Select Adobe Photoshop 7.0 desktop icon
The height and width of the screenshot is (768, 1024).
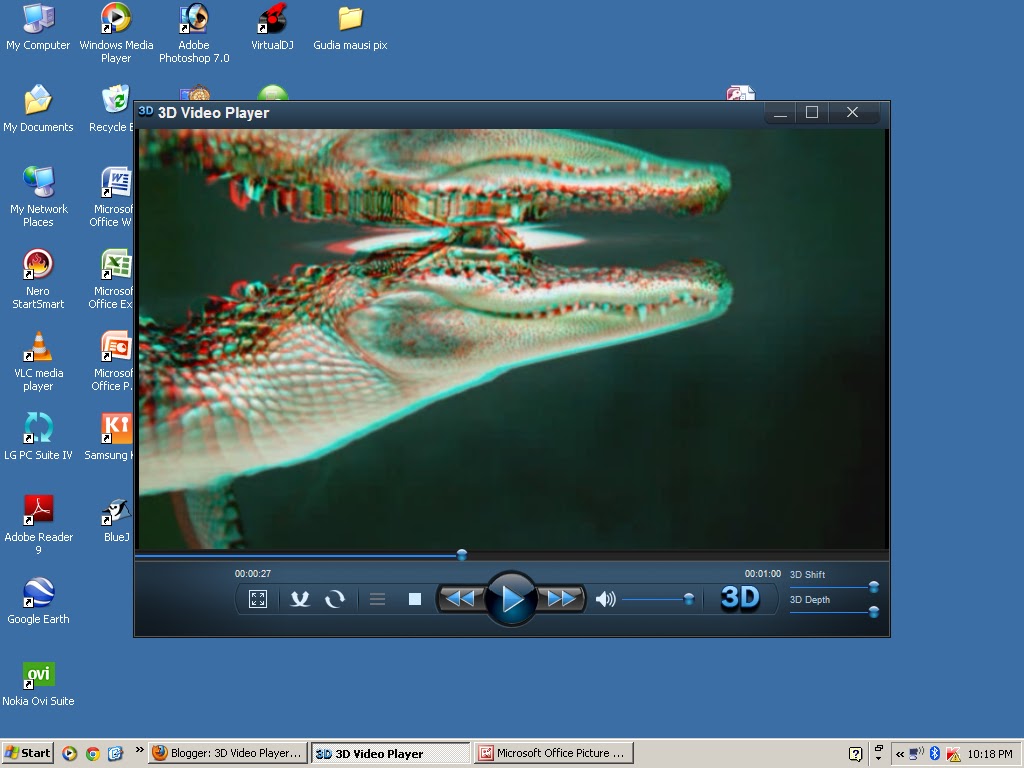click(x=194, y=33)
